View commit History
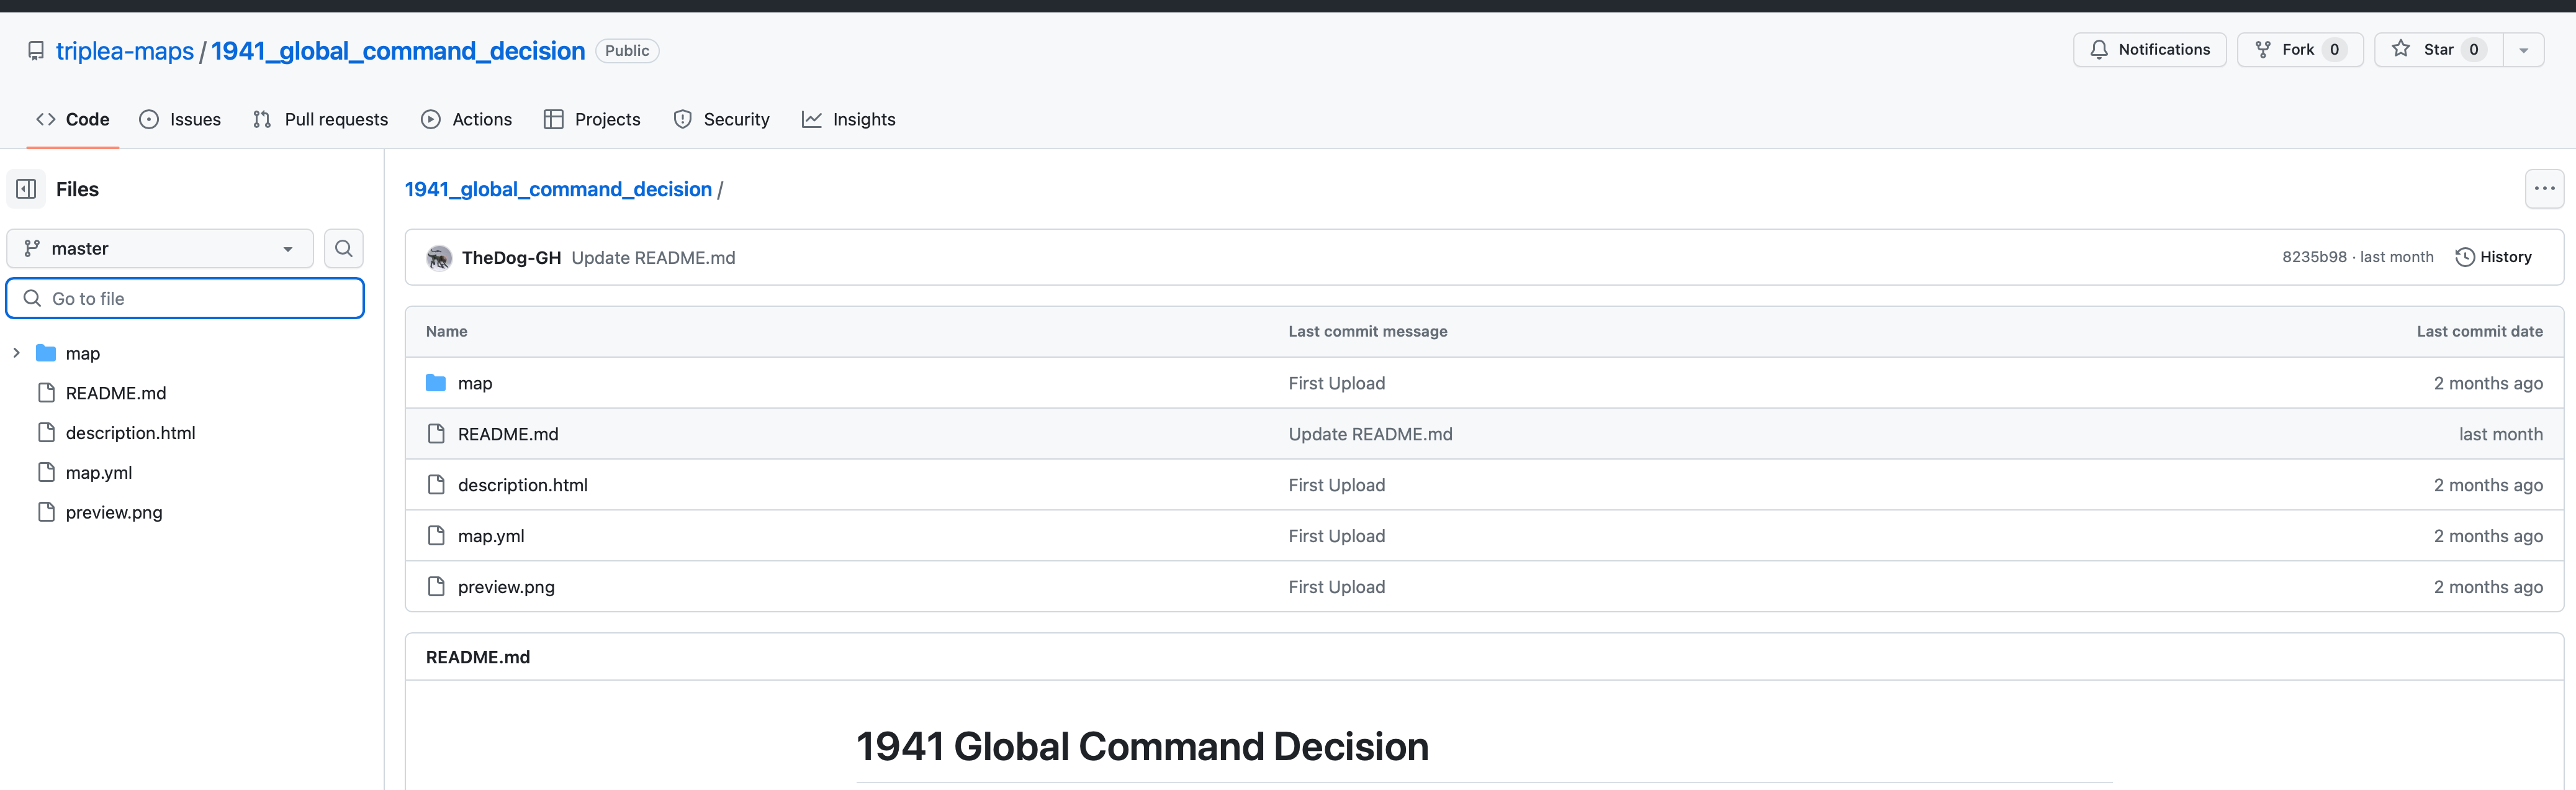 tap(2494, 257)
